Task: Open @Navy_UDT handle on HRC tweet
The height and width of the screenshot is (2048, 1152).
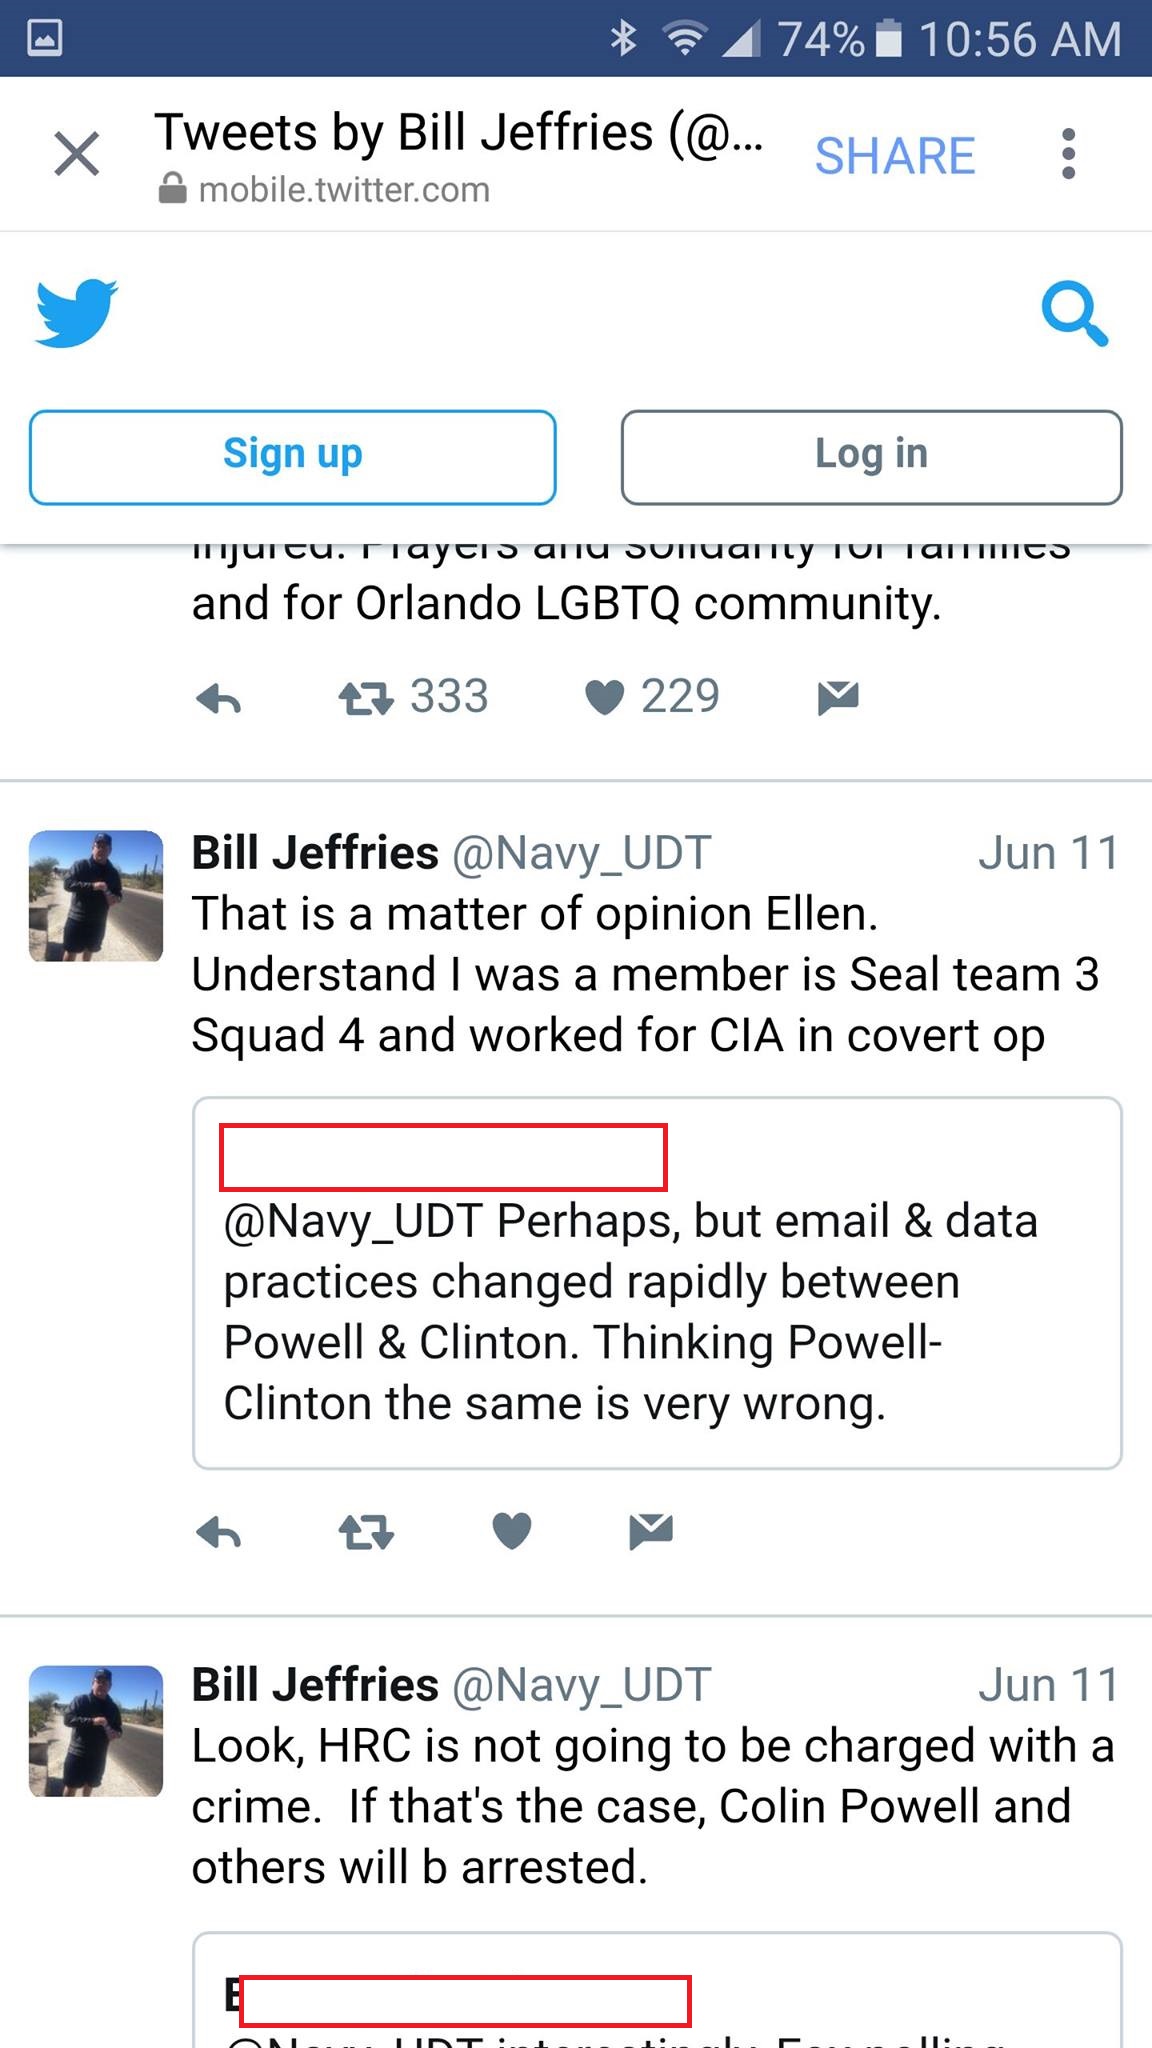Action: coord(581,1685)
